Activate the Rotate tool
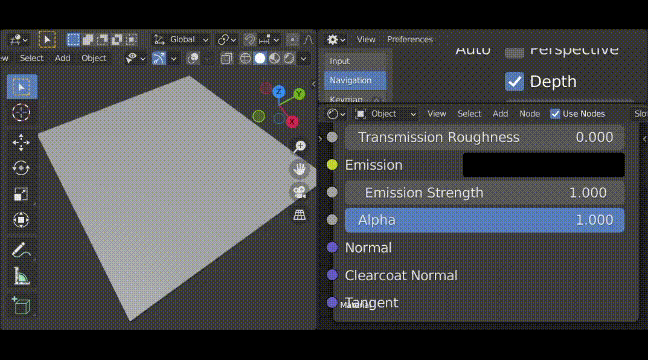Screen dimensions: 648x360 point(21,168)
